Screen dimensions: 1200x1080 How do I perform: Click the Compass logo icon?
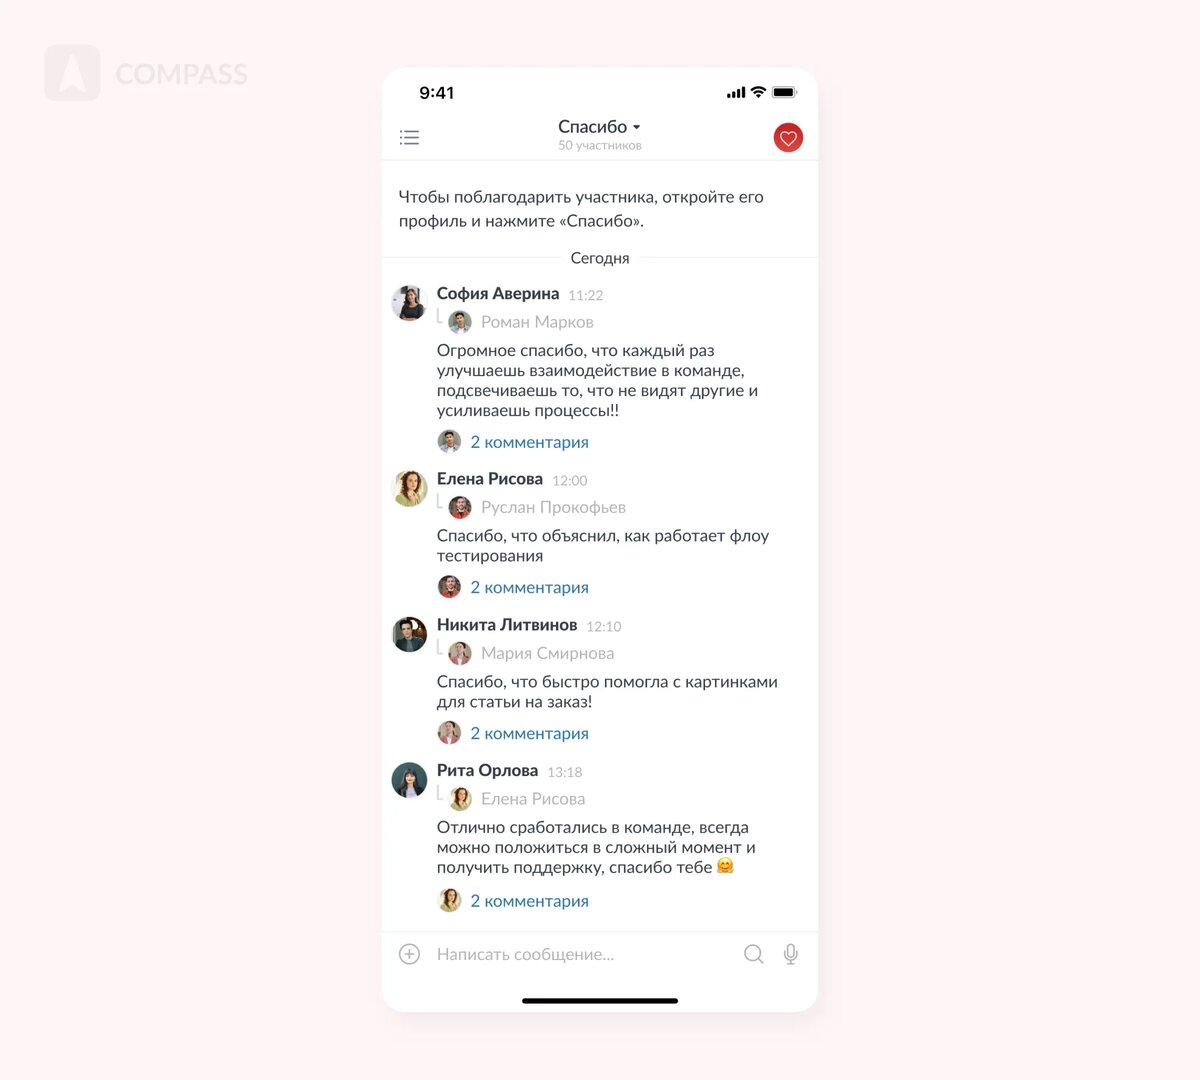tap(72, 73)
